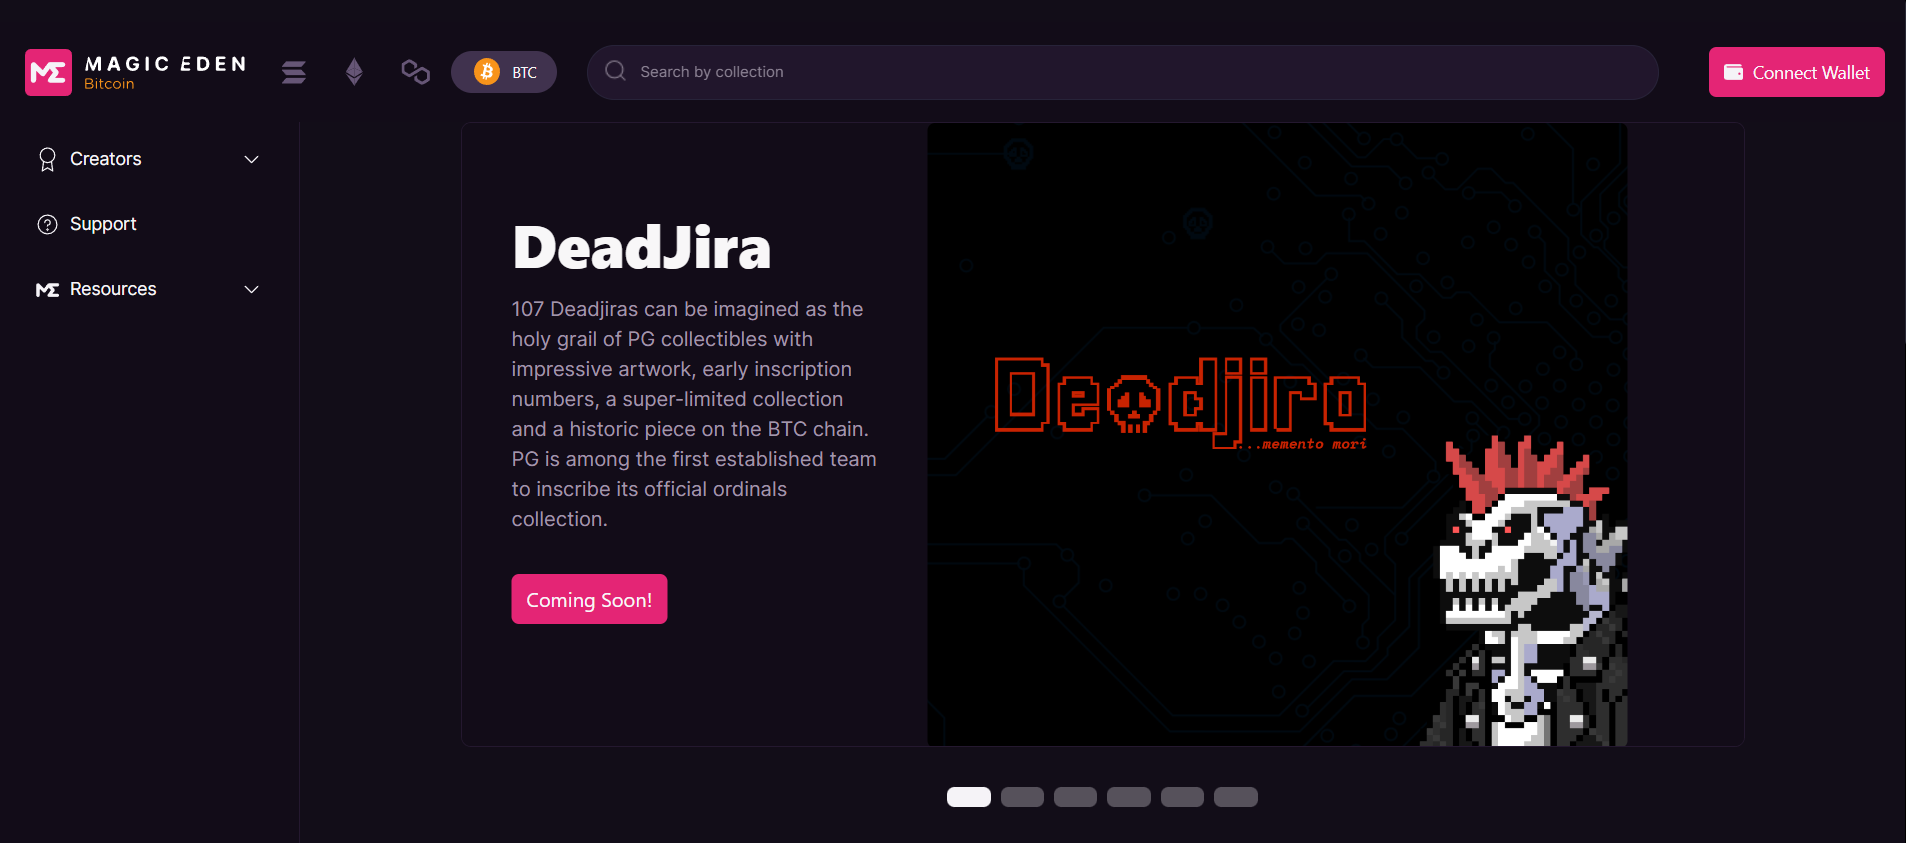Click the Connect Wallet button
1906x843 pixels.
(1796, 72)
